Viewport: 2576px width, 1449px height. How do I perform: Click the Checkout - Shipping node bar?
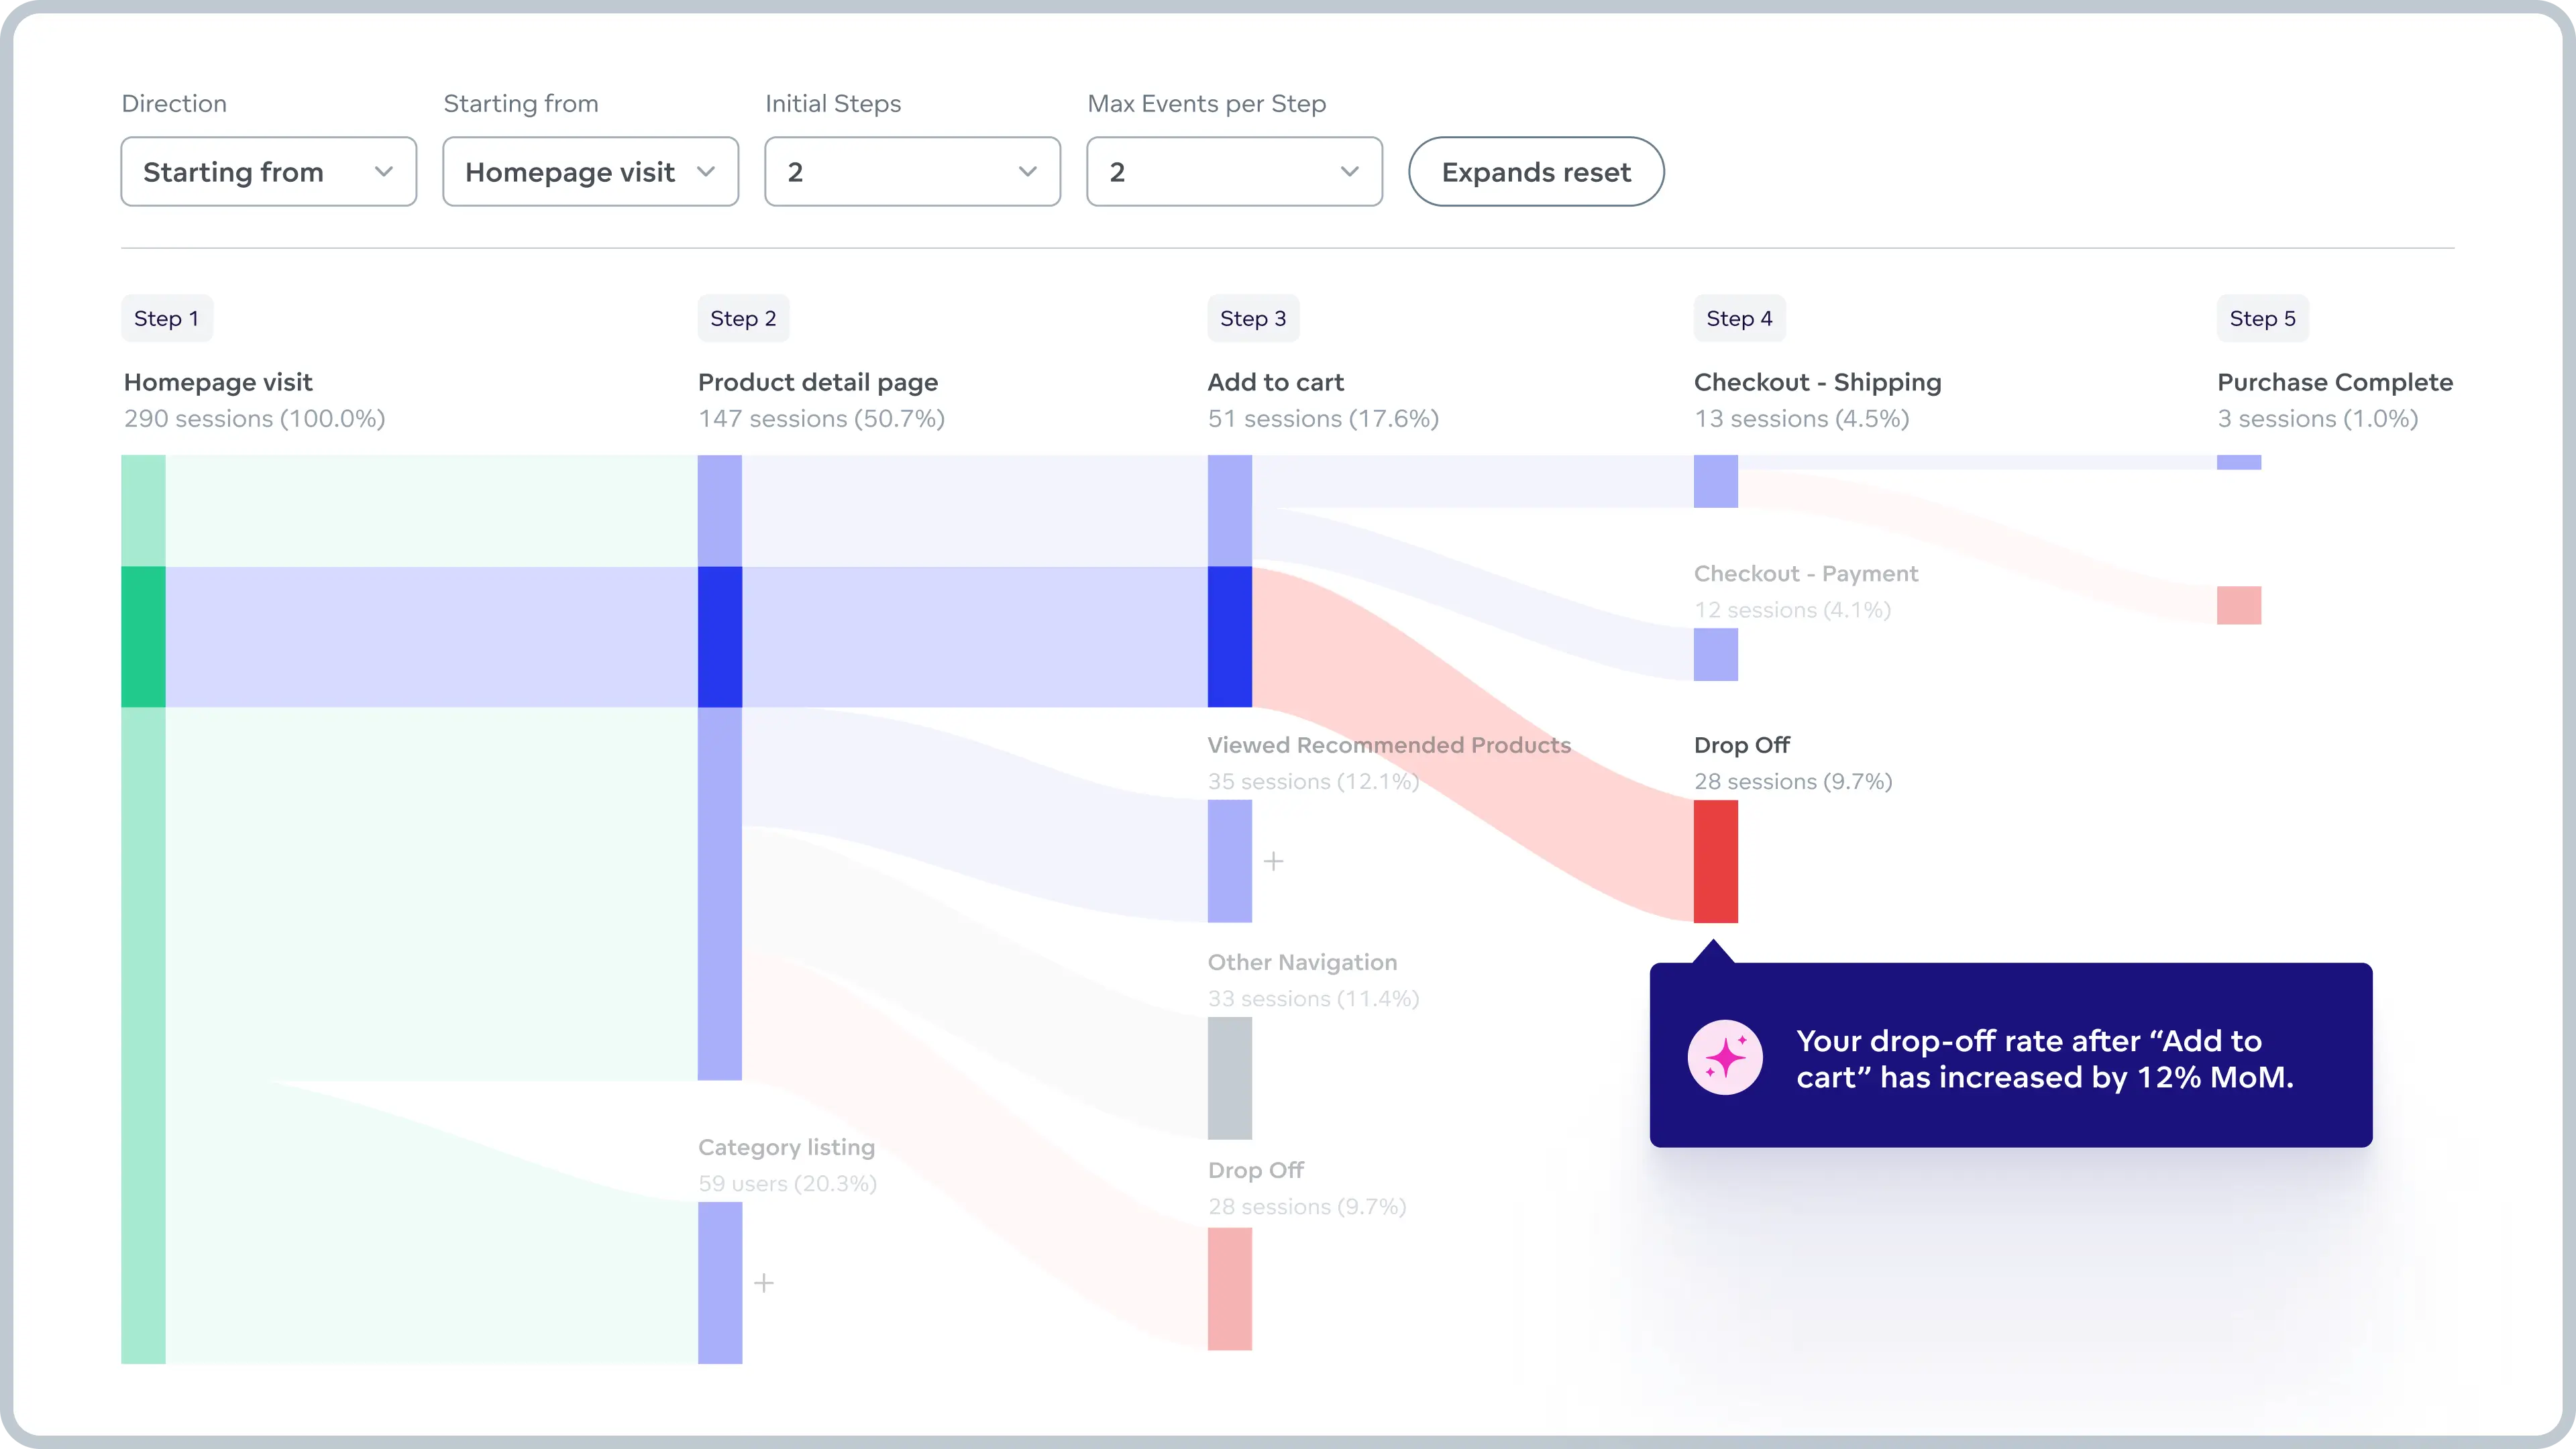[1715, 481]
